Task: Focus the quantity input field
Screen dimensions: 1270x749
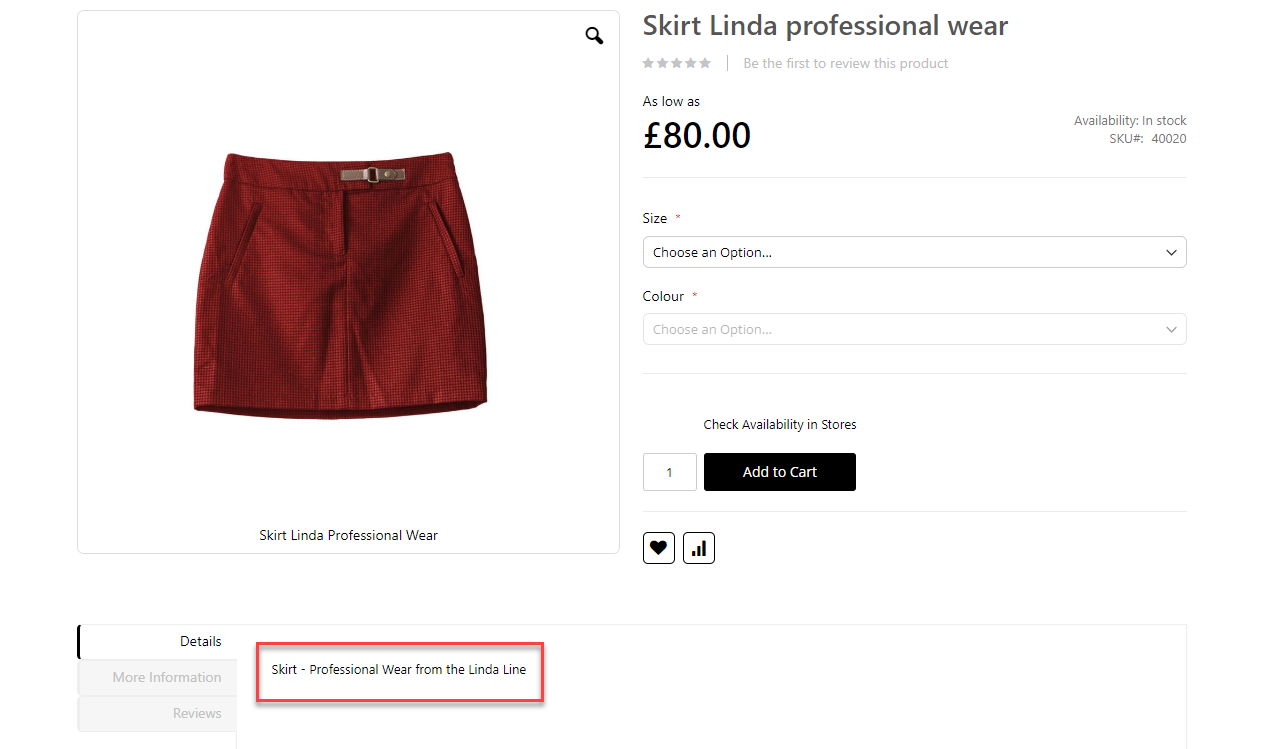Action: (x=669, y=472)
